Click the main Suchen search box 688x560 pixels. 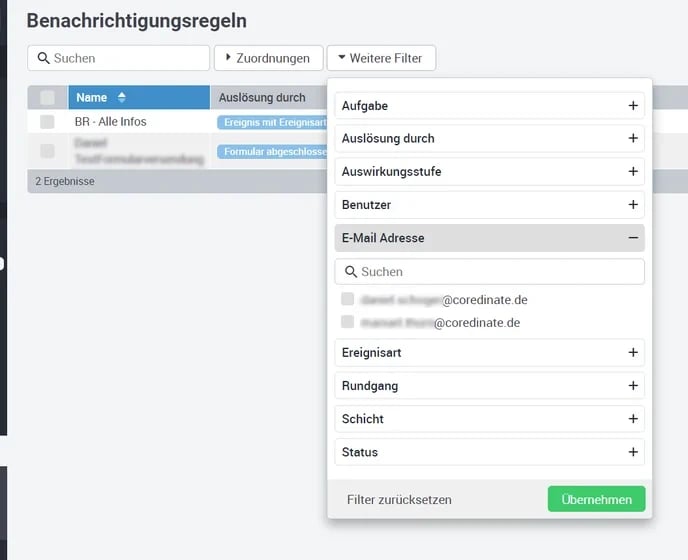coord(118,58)
